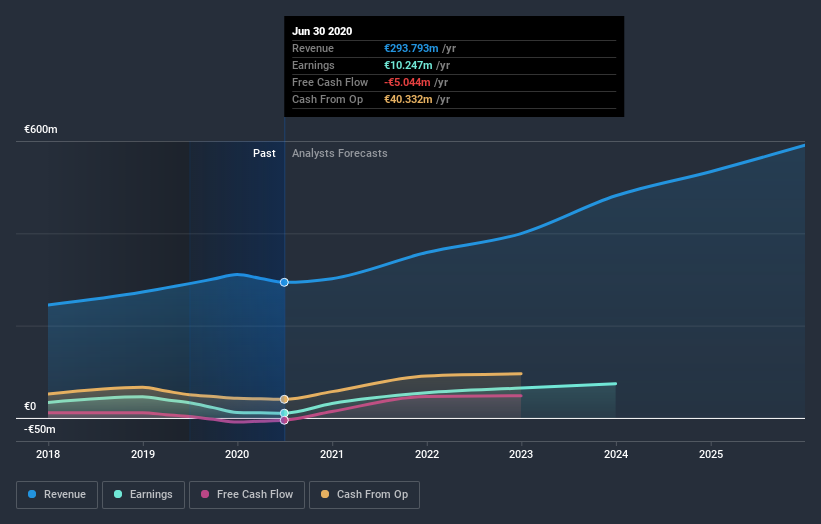Click the €40.332m cash from op value
821x524 pixels.
[x=408, y=99]
